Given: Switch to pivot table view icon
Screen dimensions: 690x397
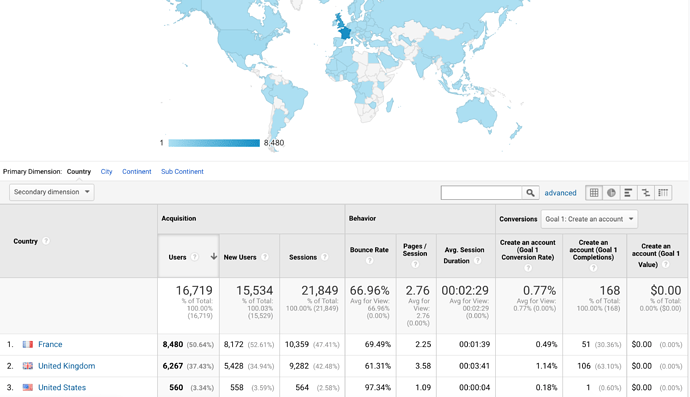Looking at the screenshot, I should pos(663,193).
